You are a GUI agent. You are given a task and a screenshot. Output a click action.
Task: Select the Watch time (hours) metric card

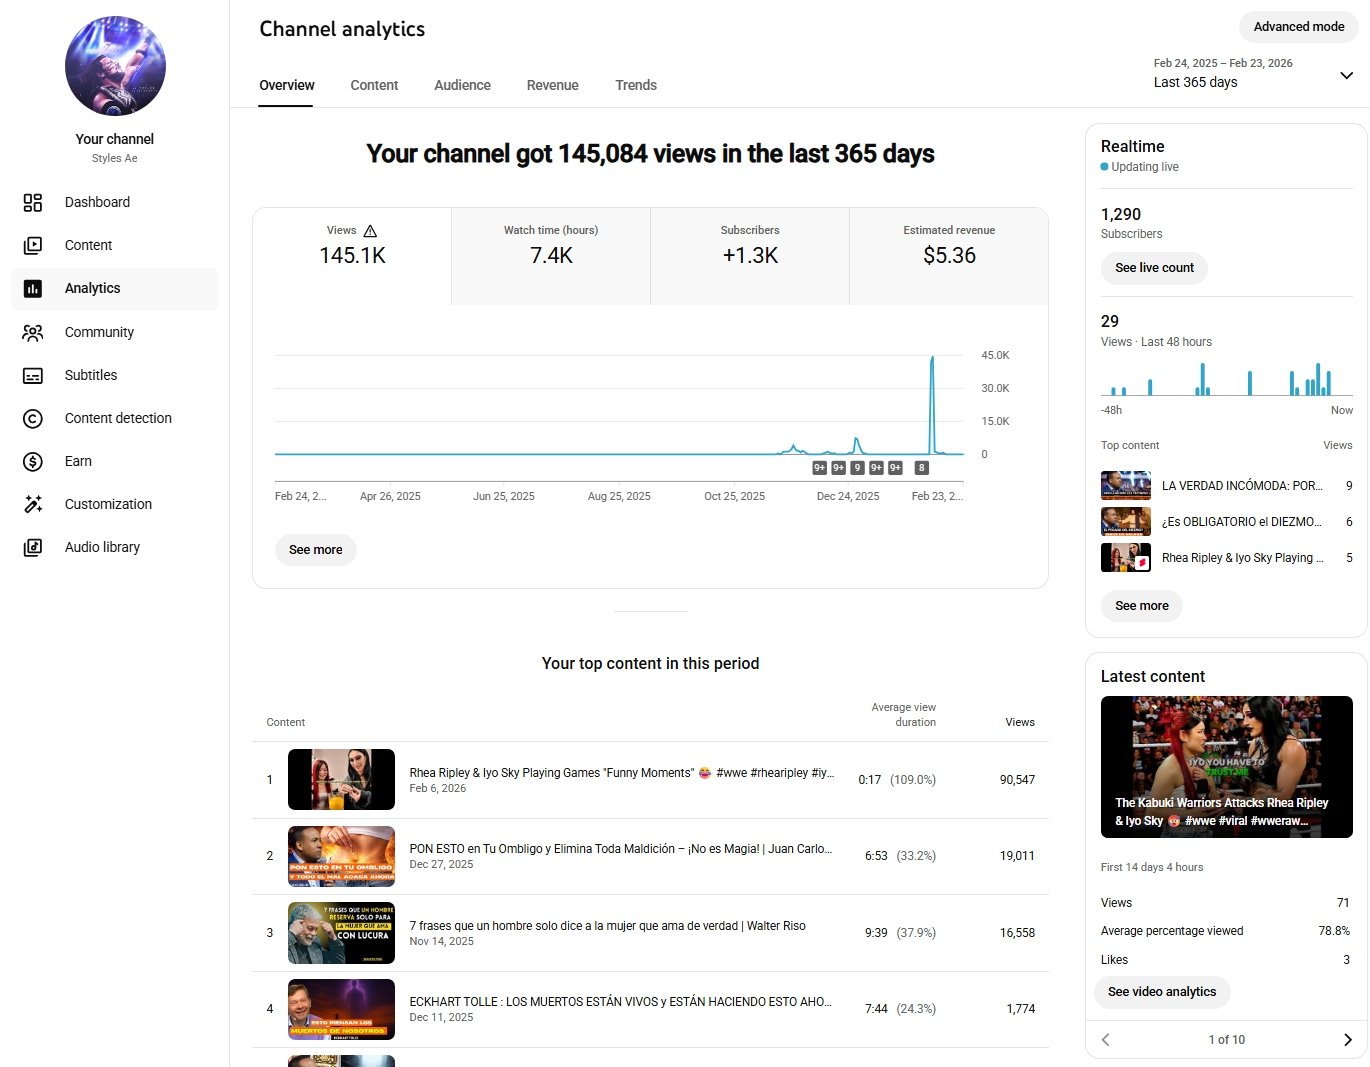(x=551, y=256)
